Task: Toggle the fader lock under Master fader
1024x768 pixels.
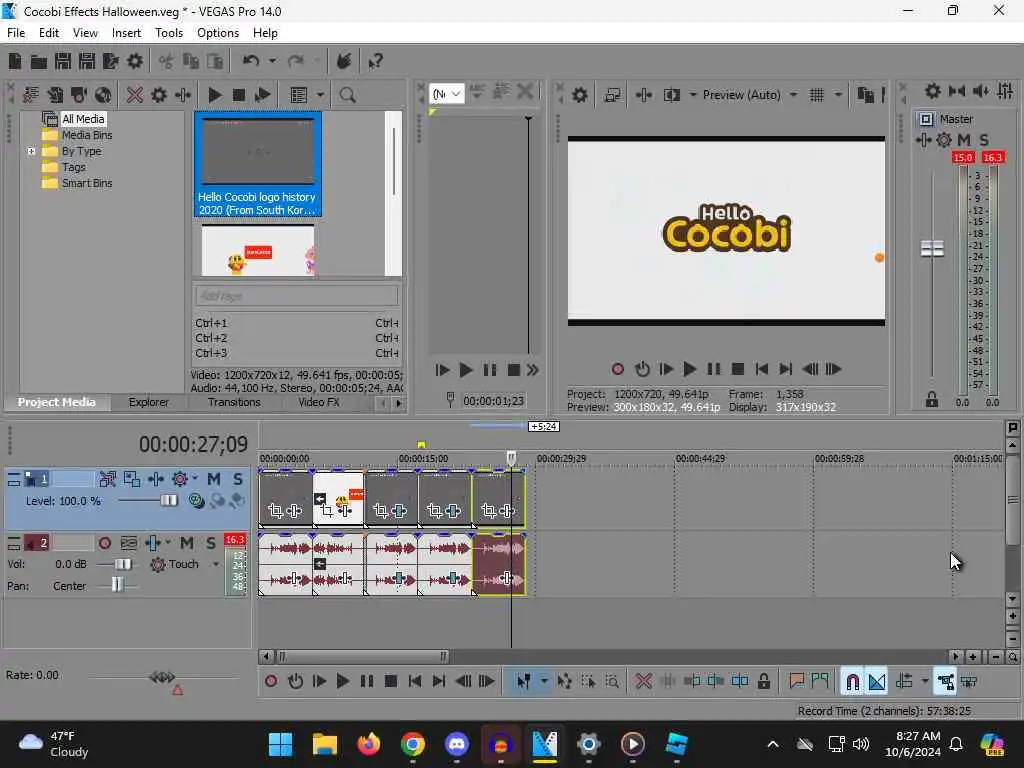Action: 932,400
